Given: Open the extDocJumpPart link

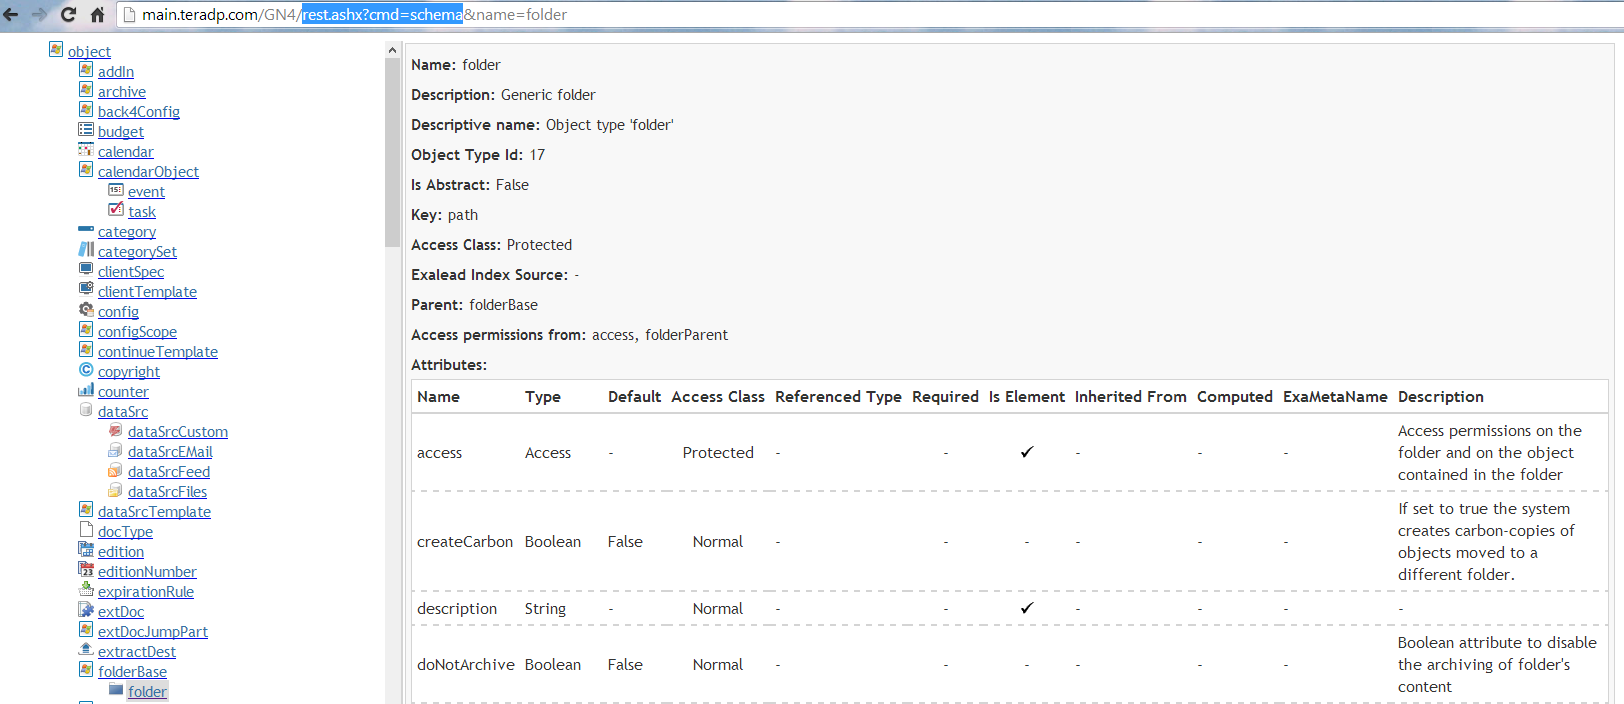Looking at the screenshot, I should [x=153, y=632].
